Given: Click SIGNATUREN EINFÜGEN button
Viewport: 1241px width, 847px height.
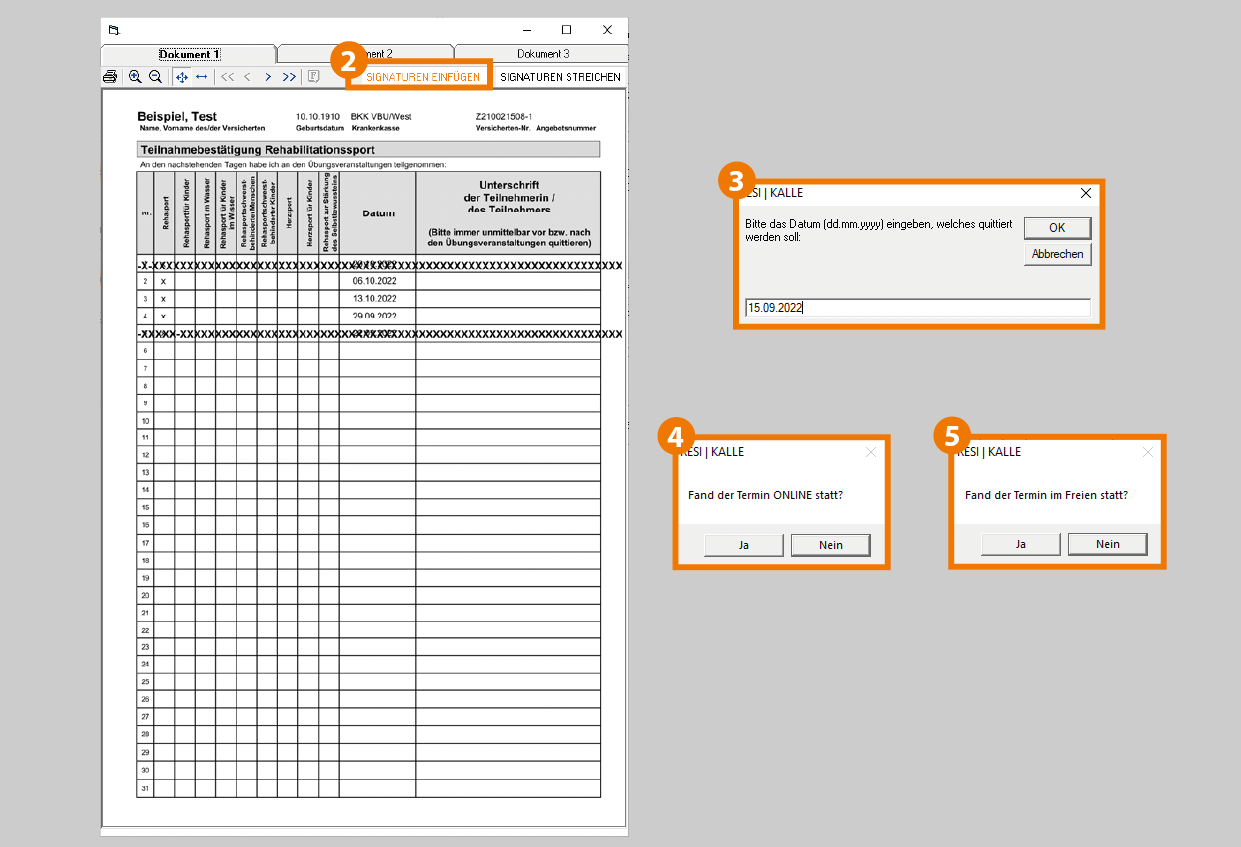Looking at the screenshot, I should [x=422, y=77].
